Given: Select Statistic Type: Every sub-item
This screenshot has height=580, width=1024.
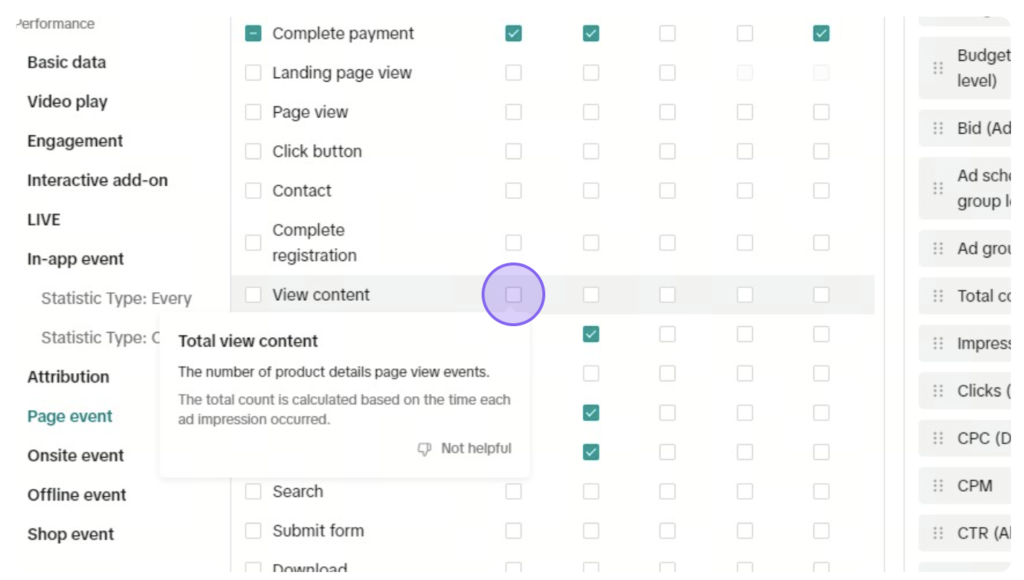Looking at the screenshot, I should tap(116, 298).
